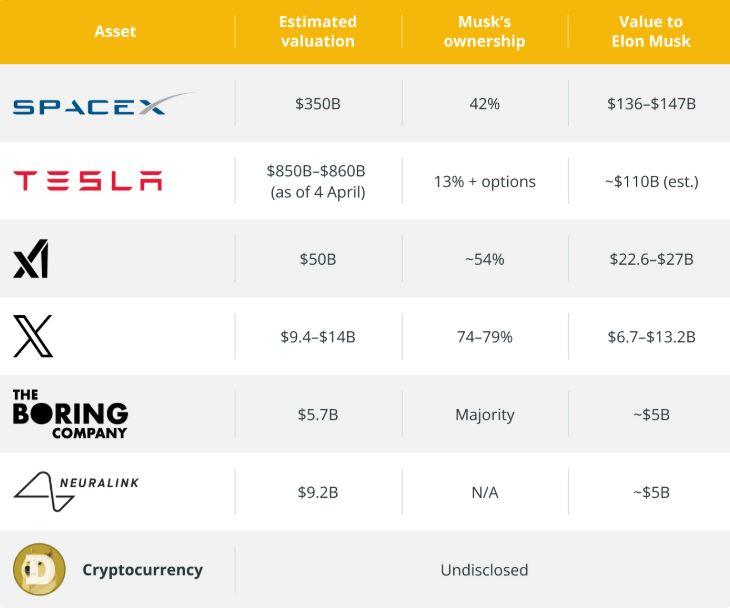
Task: Click the Neuralink logo
Action: [76, 491]
